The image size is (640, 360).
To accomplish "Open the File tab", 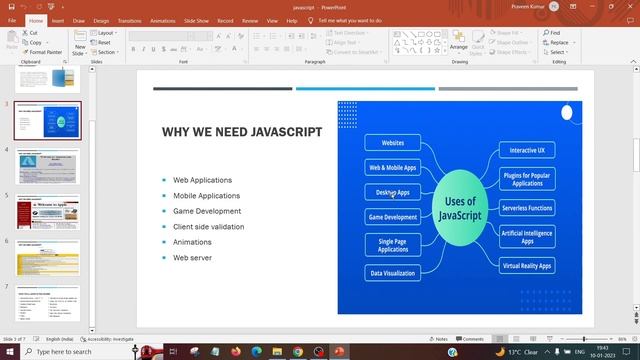I will [x=12, y=20].
